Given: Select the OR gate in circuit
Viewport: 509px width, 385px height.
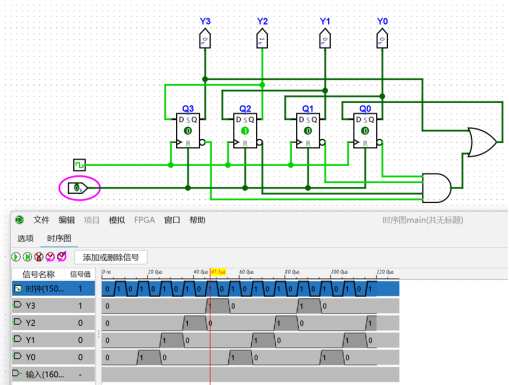Looking at the screenshot, I should [482, 142].
